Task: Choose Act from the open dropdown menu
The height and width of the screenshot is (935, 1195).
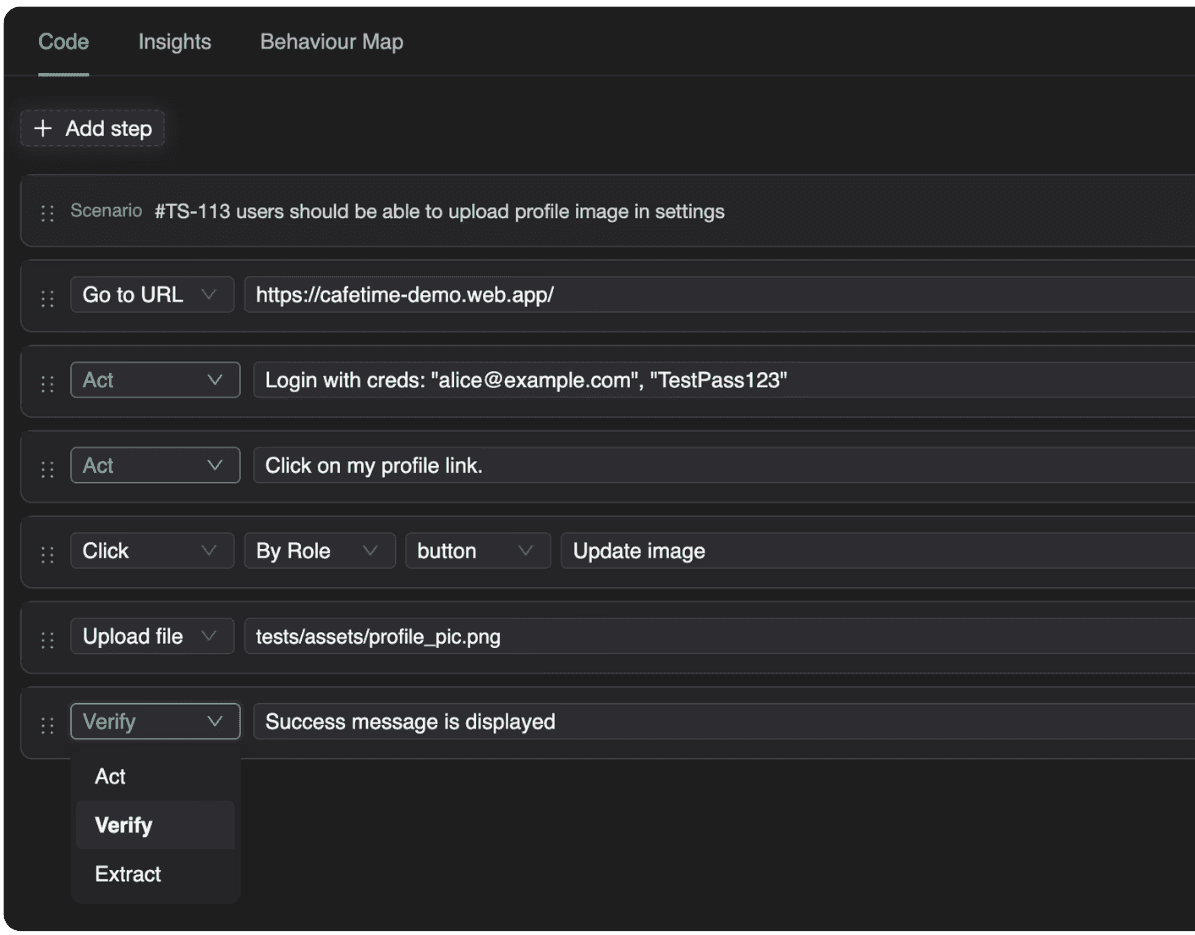Action: point(110,777)
